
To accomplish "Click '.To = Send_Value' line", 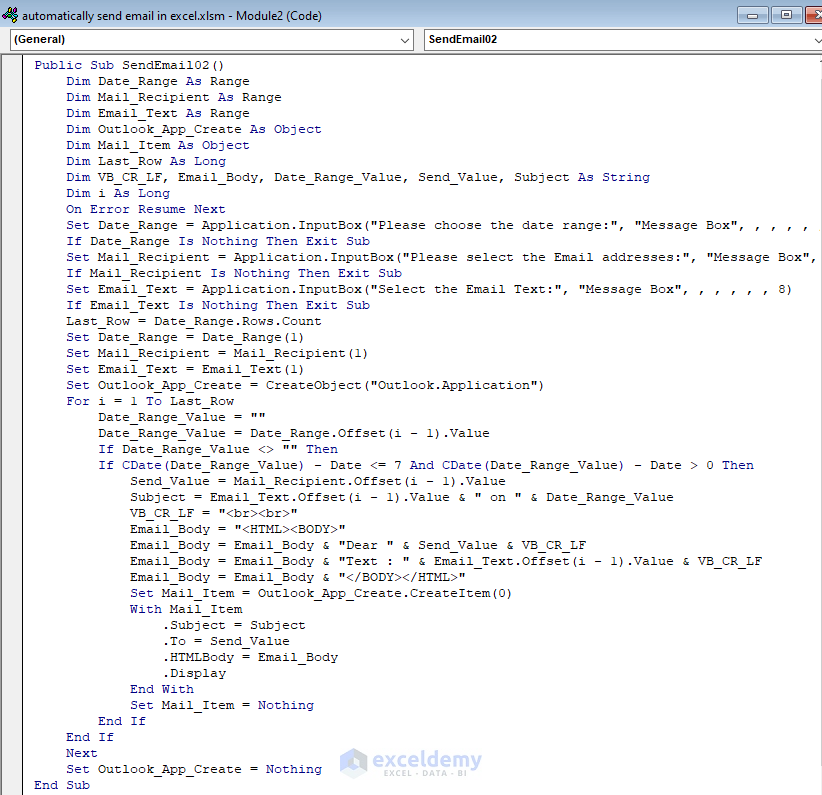I will [x=226, y=641].
